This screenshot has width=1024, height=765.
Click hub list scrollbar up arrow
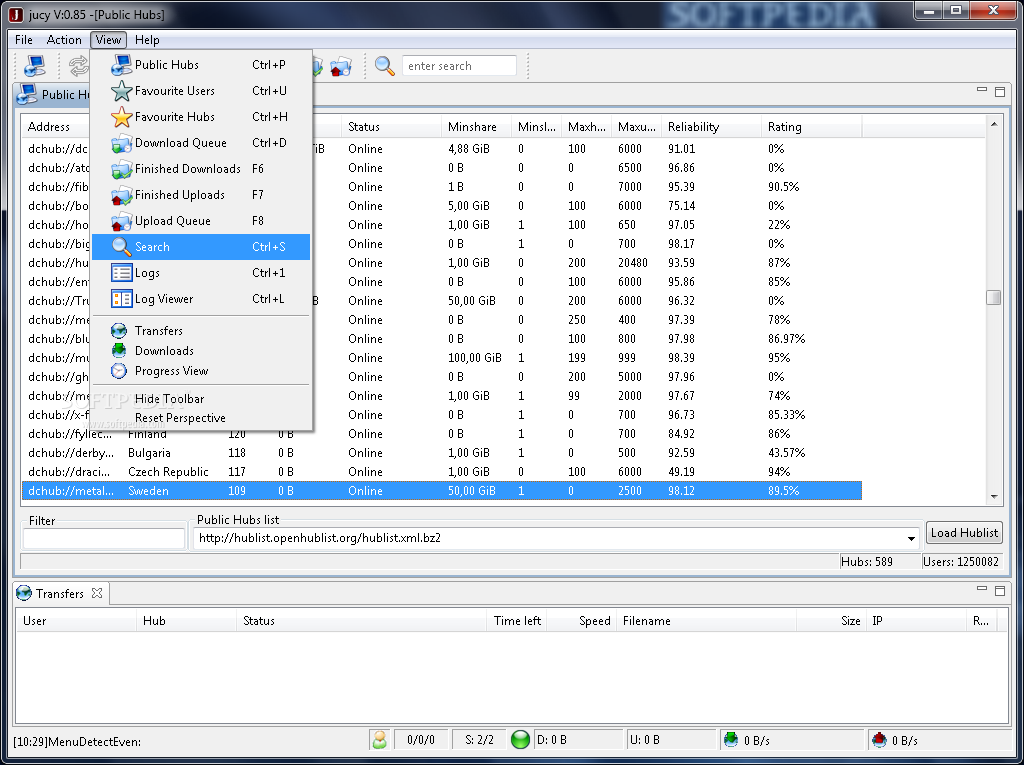pyautogui.click(x=993, y=124)
